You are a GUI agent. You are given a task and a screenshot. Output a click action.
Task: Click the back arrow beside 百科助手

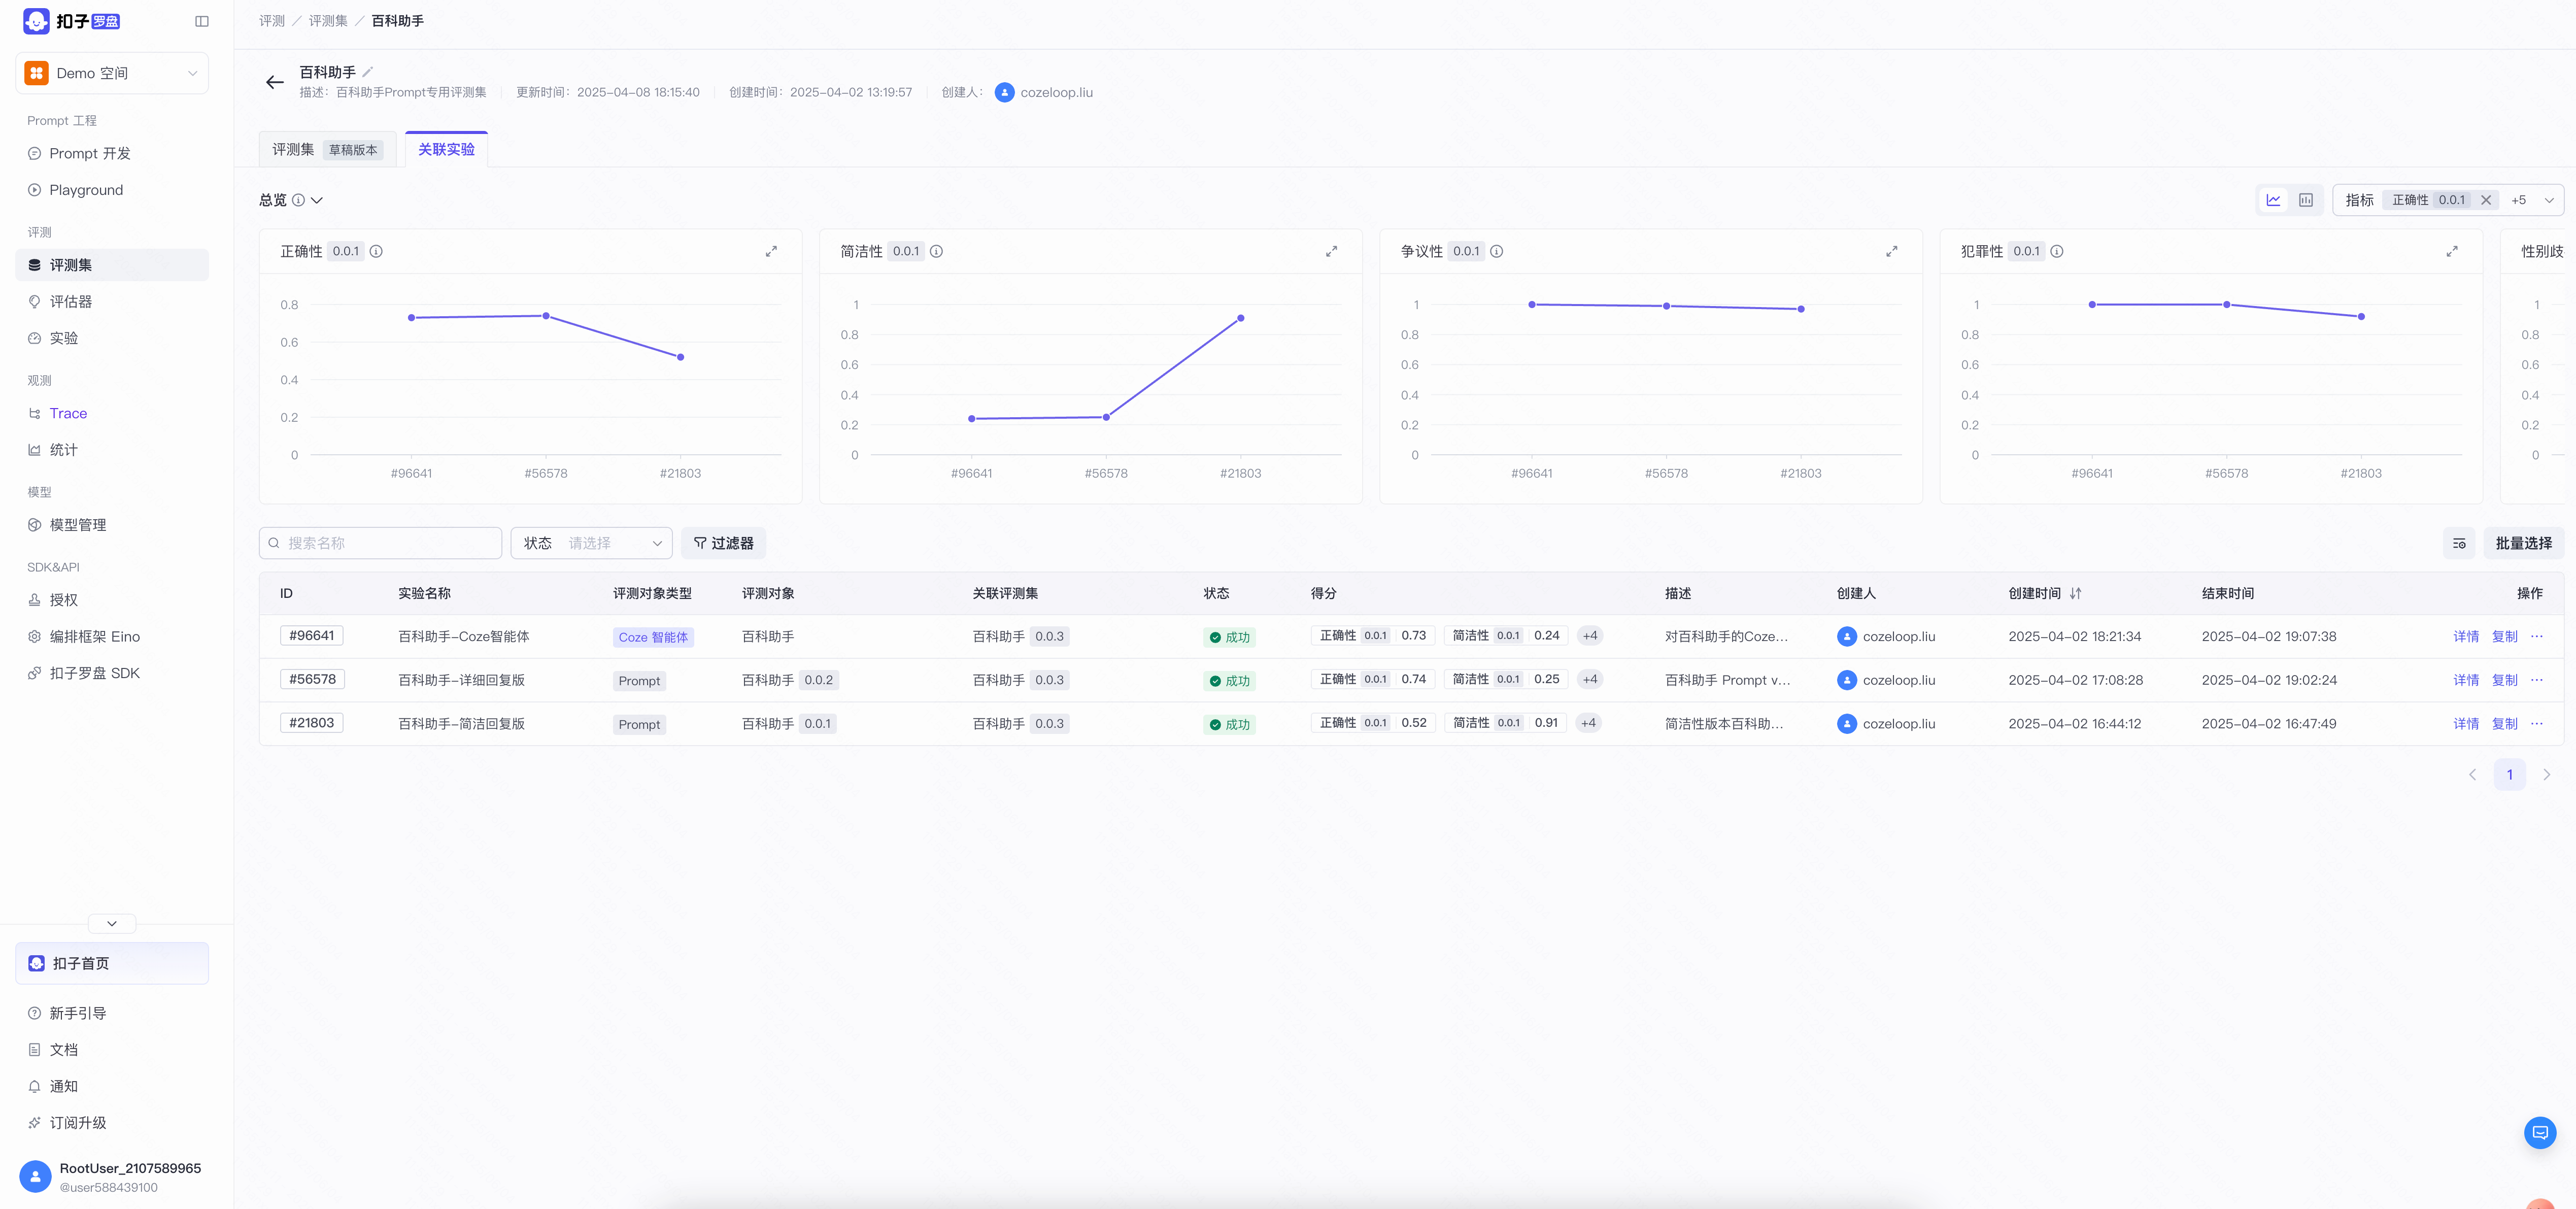(x=275, y=82)
